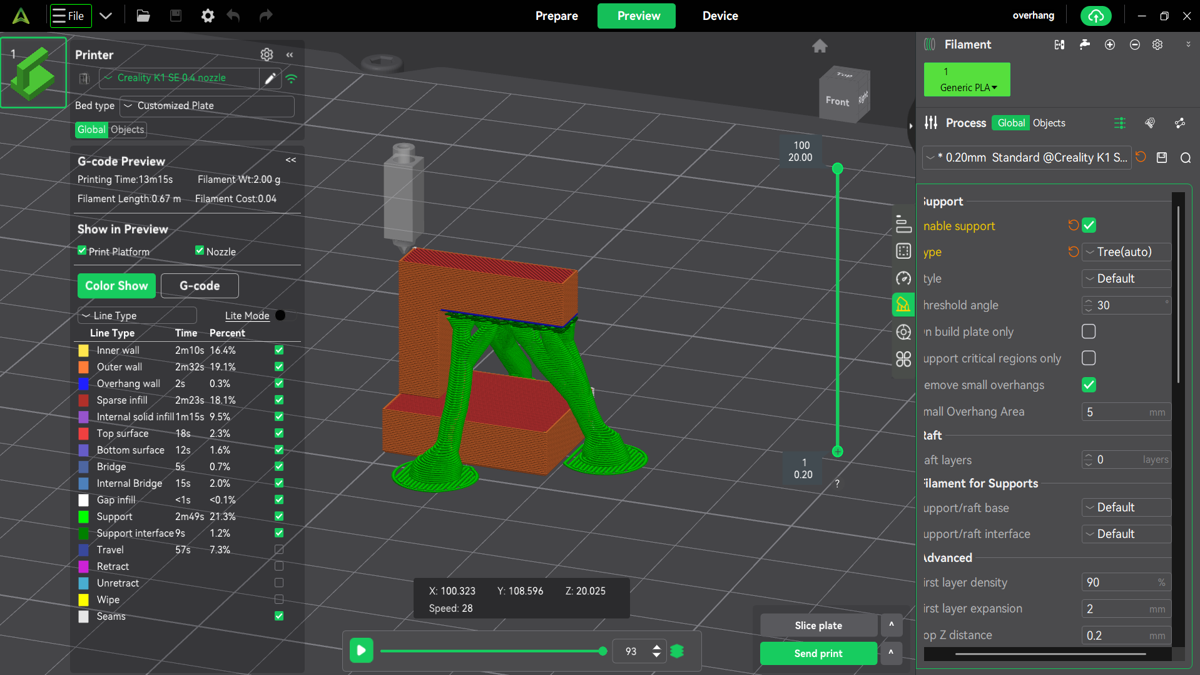Remove a filament with the minus icon
Image resolution: width=1200 pixels, height=675 pixels.
click(1135, 45)
